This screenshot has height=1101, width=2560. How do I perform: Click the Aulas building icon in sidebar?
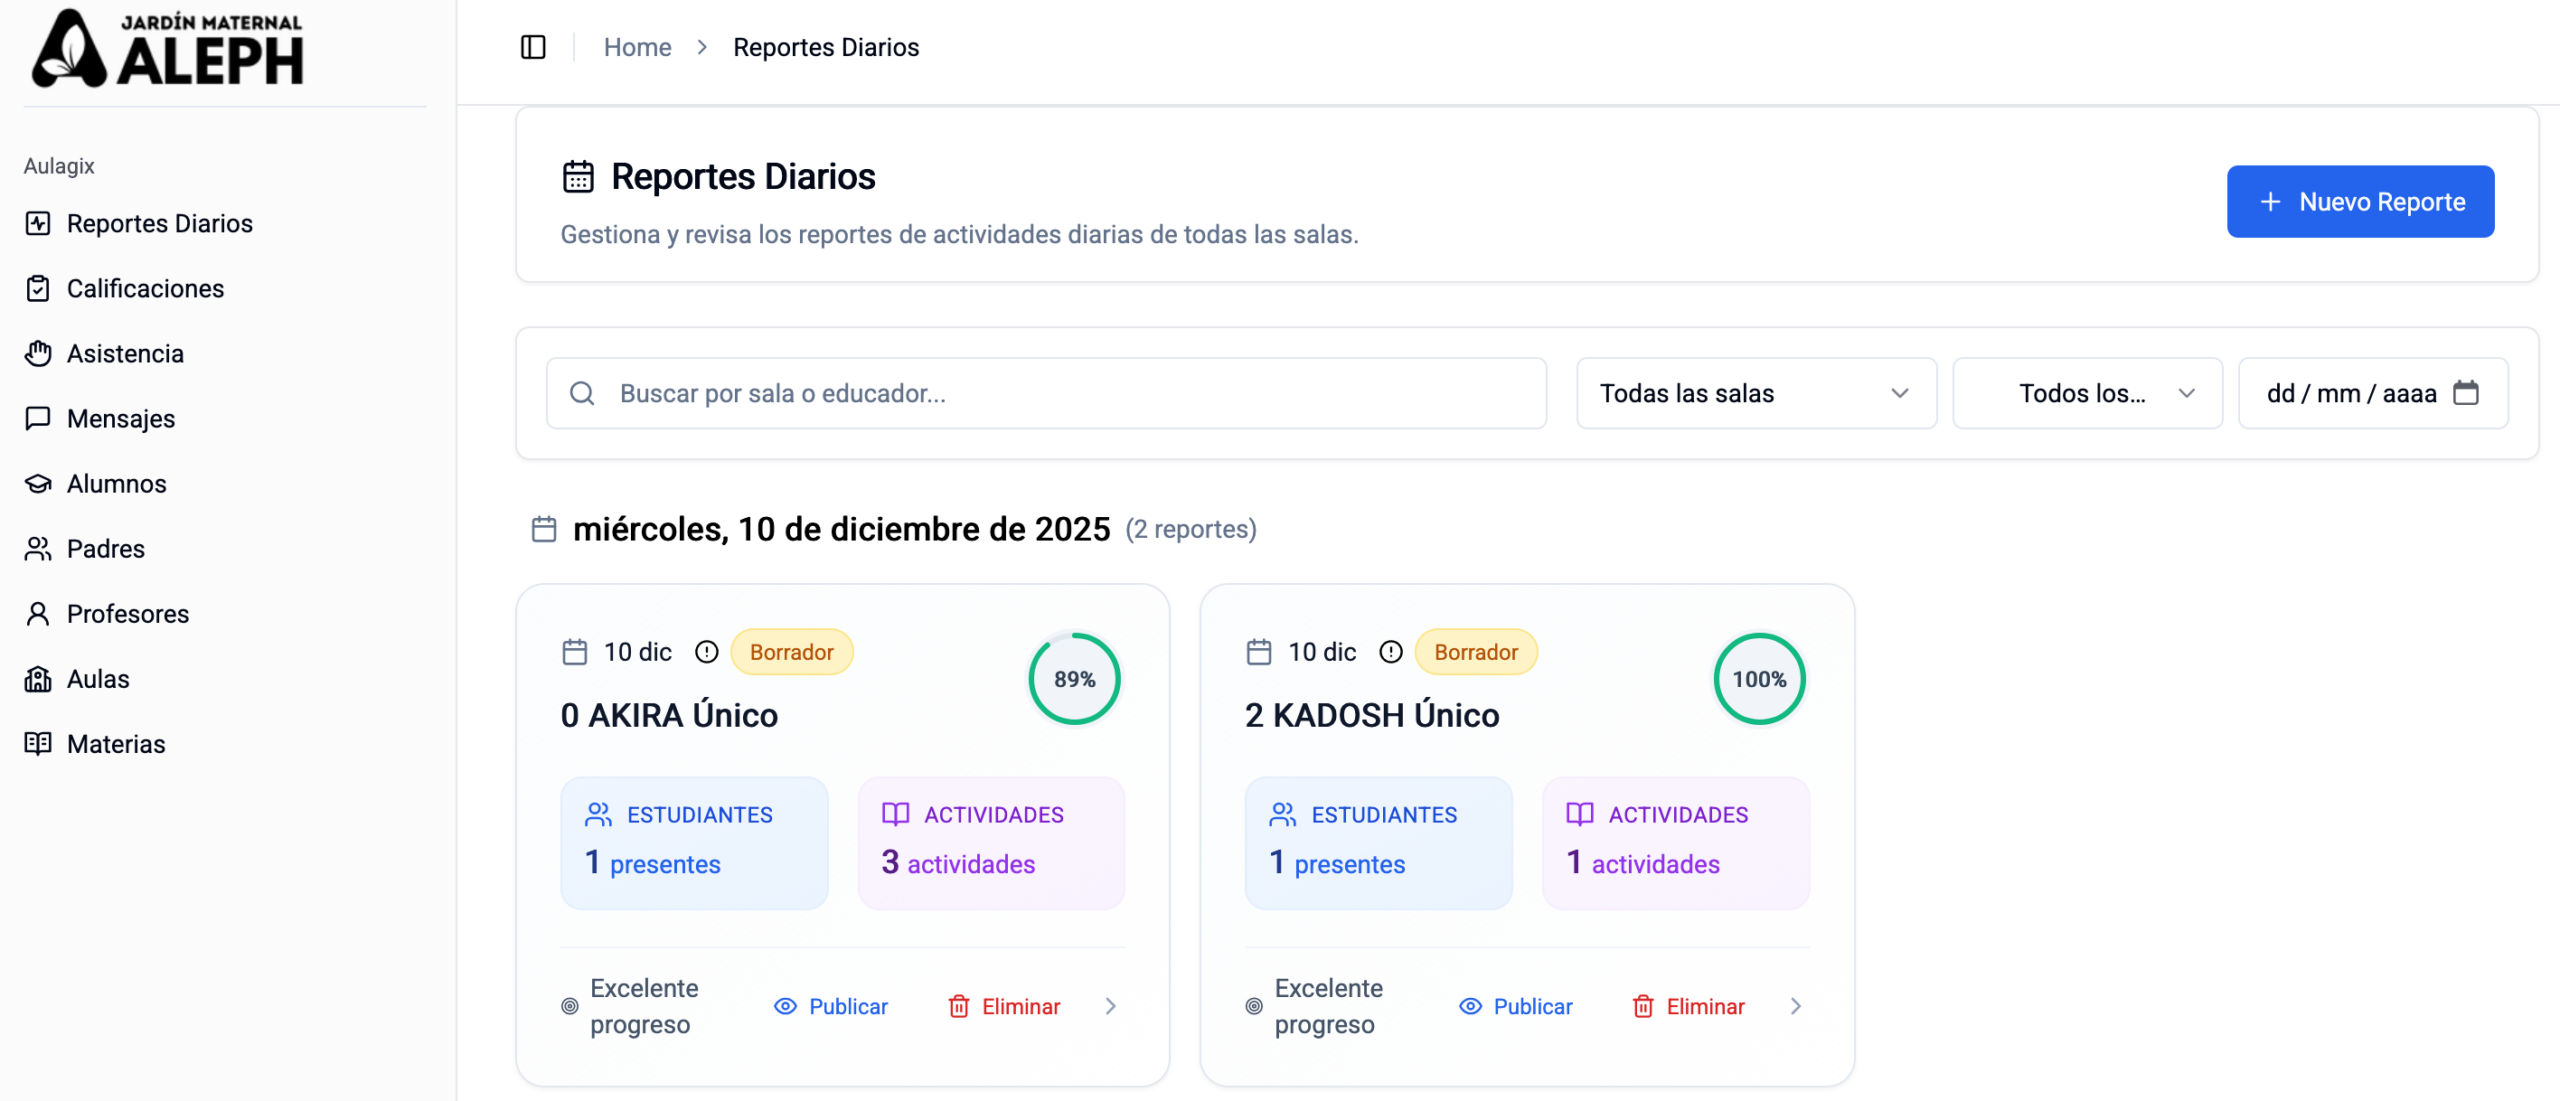point(38,679)
